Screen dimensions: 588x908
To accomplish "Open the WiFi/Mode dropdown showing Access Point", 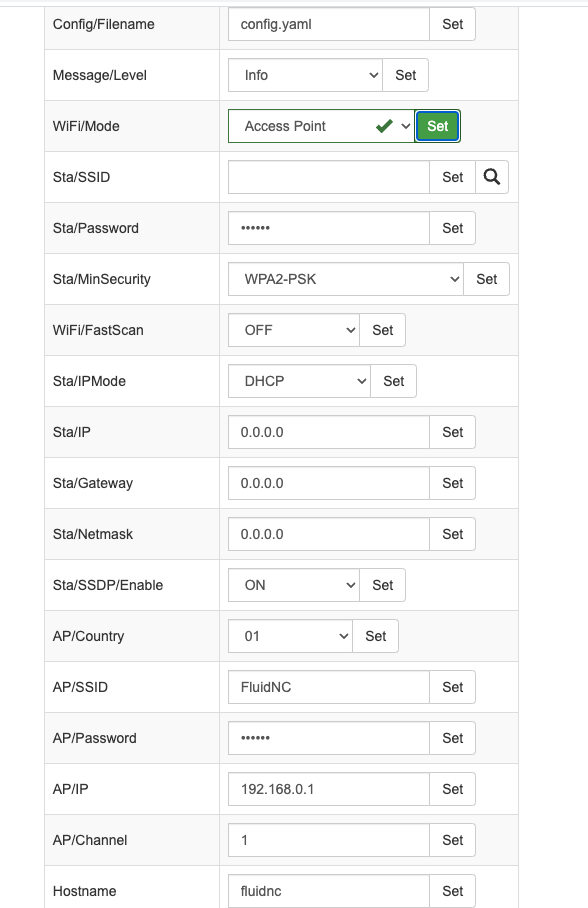I will click(x=322, y=126).
